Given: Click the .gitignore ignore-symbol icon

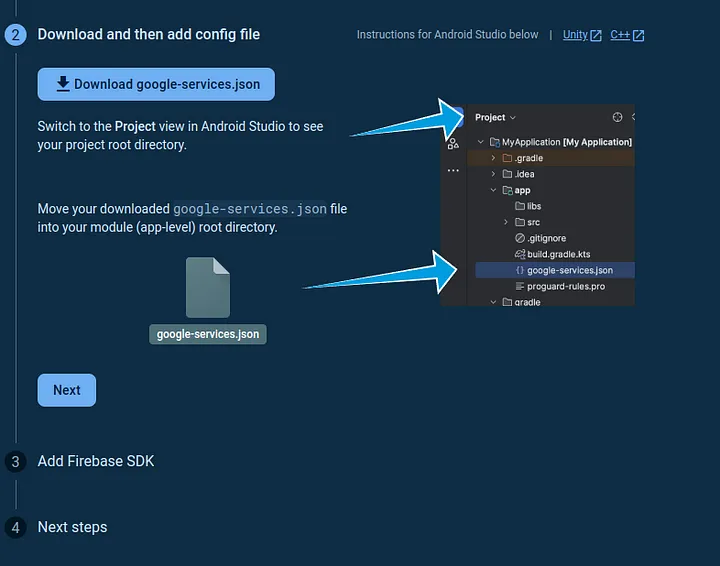Looking at the screenshot, I should (x=520, y=238).
